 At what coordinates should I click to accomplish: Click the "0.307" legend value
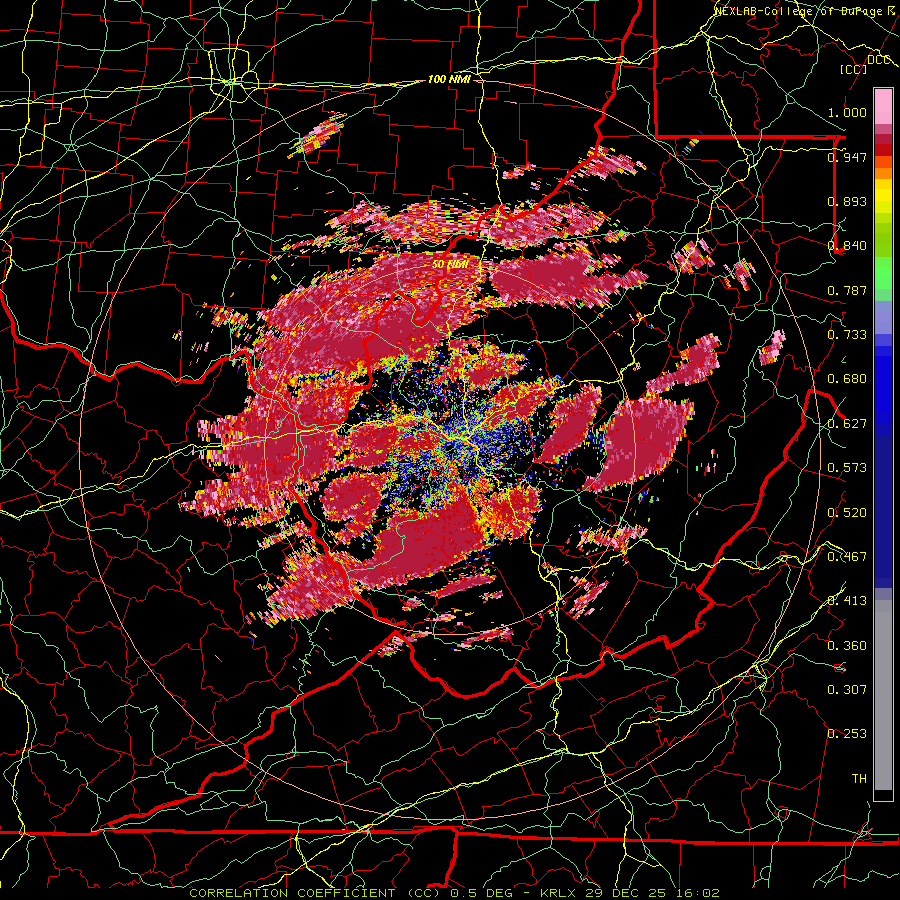pos(847,690)
